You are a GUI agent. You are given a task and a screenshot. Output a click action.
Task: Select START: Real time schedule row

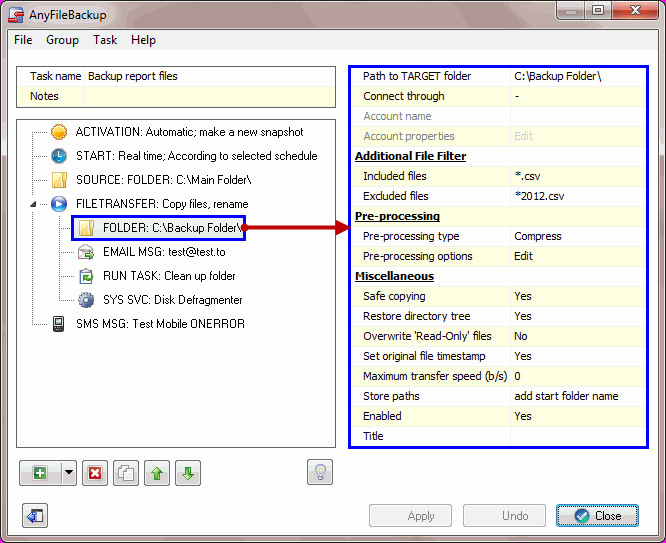click(196, 156)
